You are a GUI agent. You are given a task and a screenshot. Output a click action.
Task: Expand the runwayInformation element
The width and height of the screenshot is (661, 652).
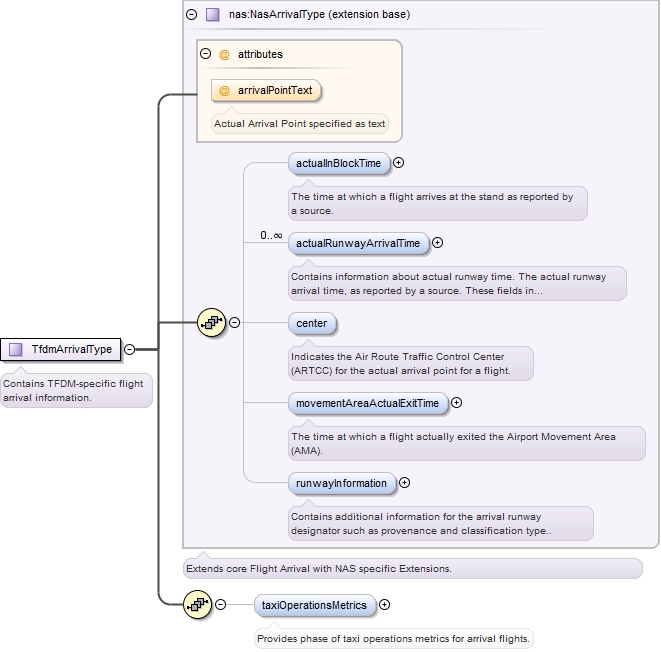point(404,483)
